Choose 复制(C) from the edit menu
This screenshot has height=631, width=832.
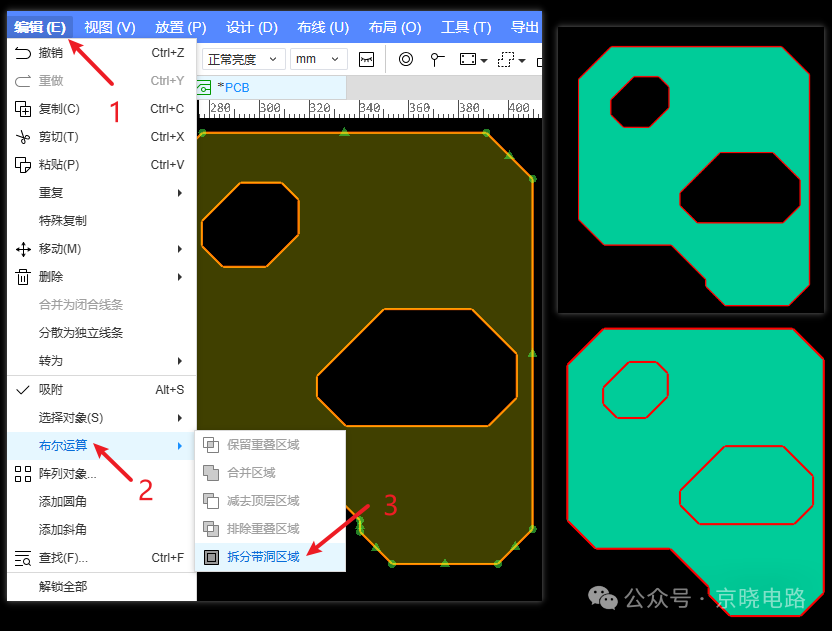tap(102, 109)
